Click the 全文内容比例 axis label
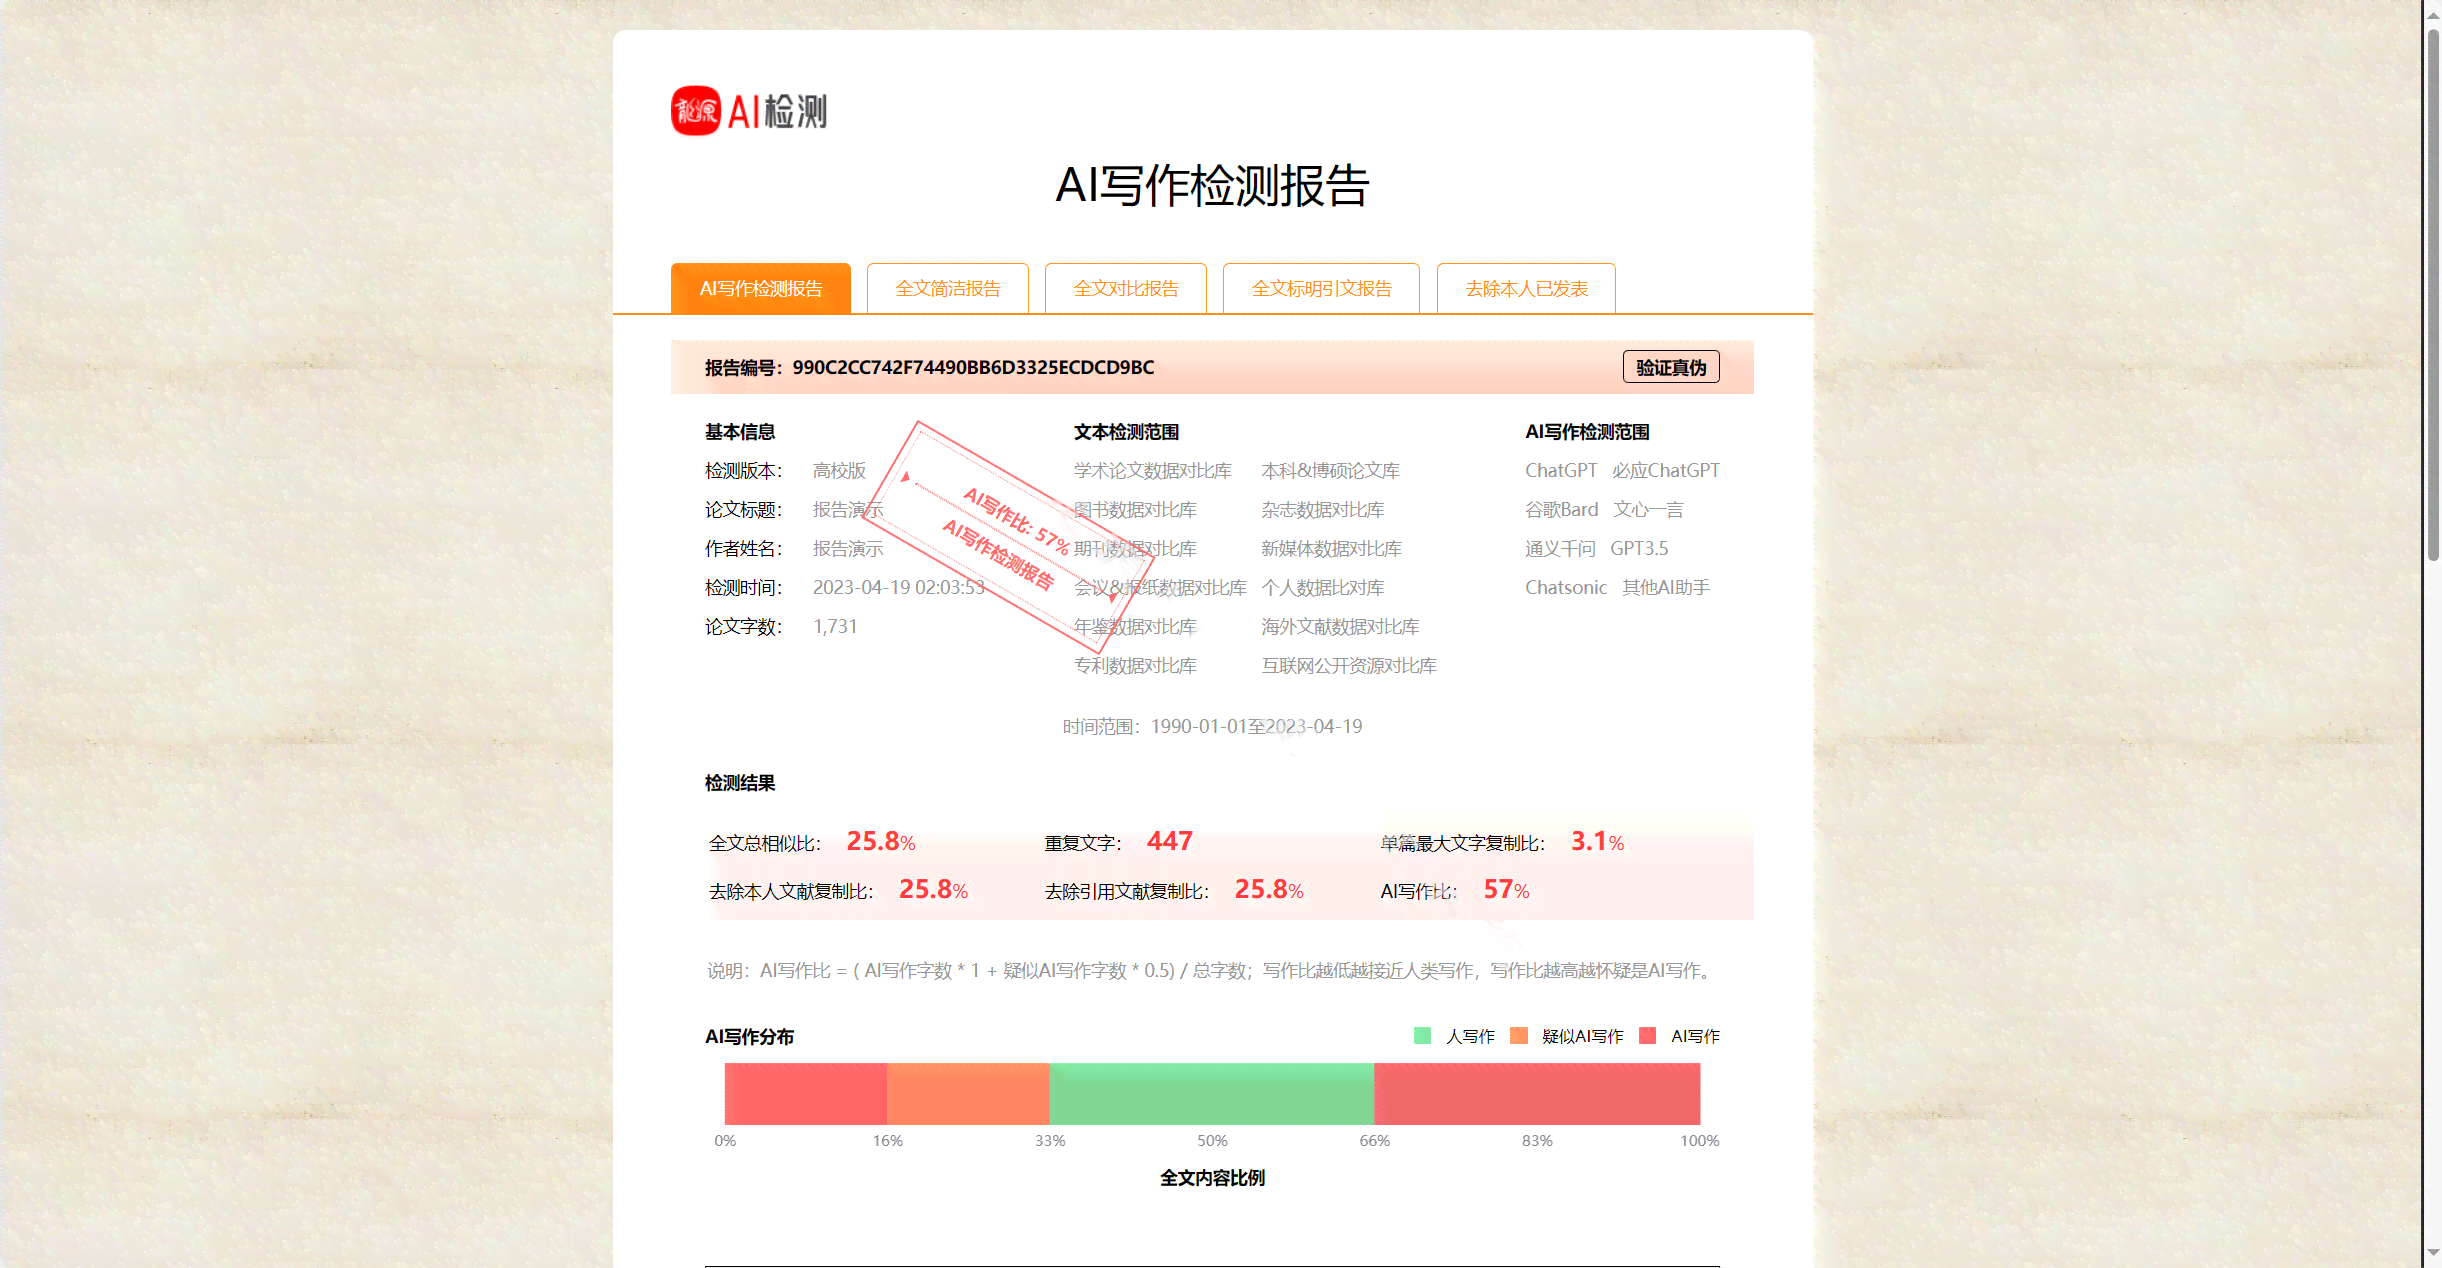 coord(1212,1178)
